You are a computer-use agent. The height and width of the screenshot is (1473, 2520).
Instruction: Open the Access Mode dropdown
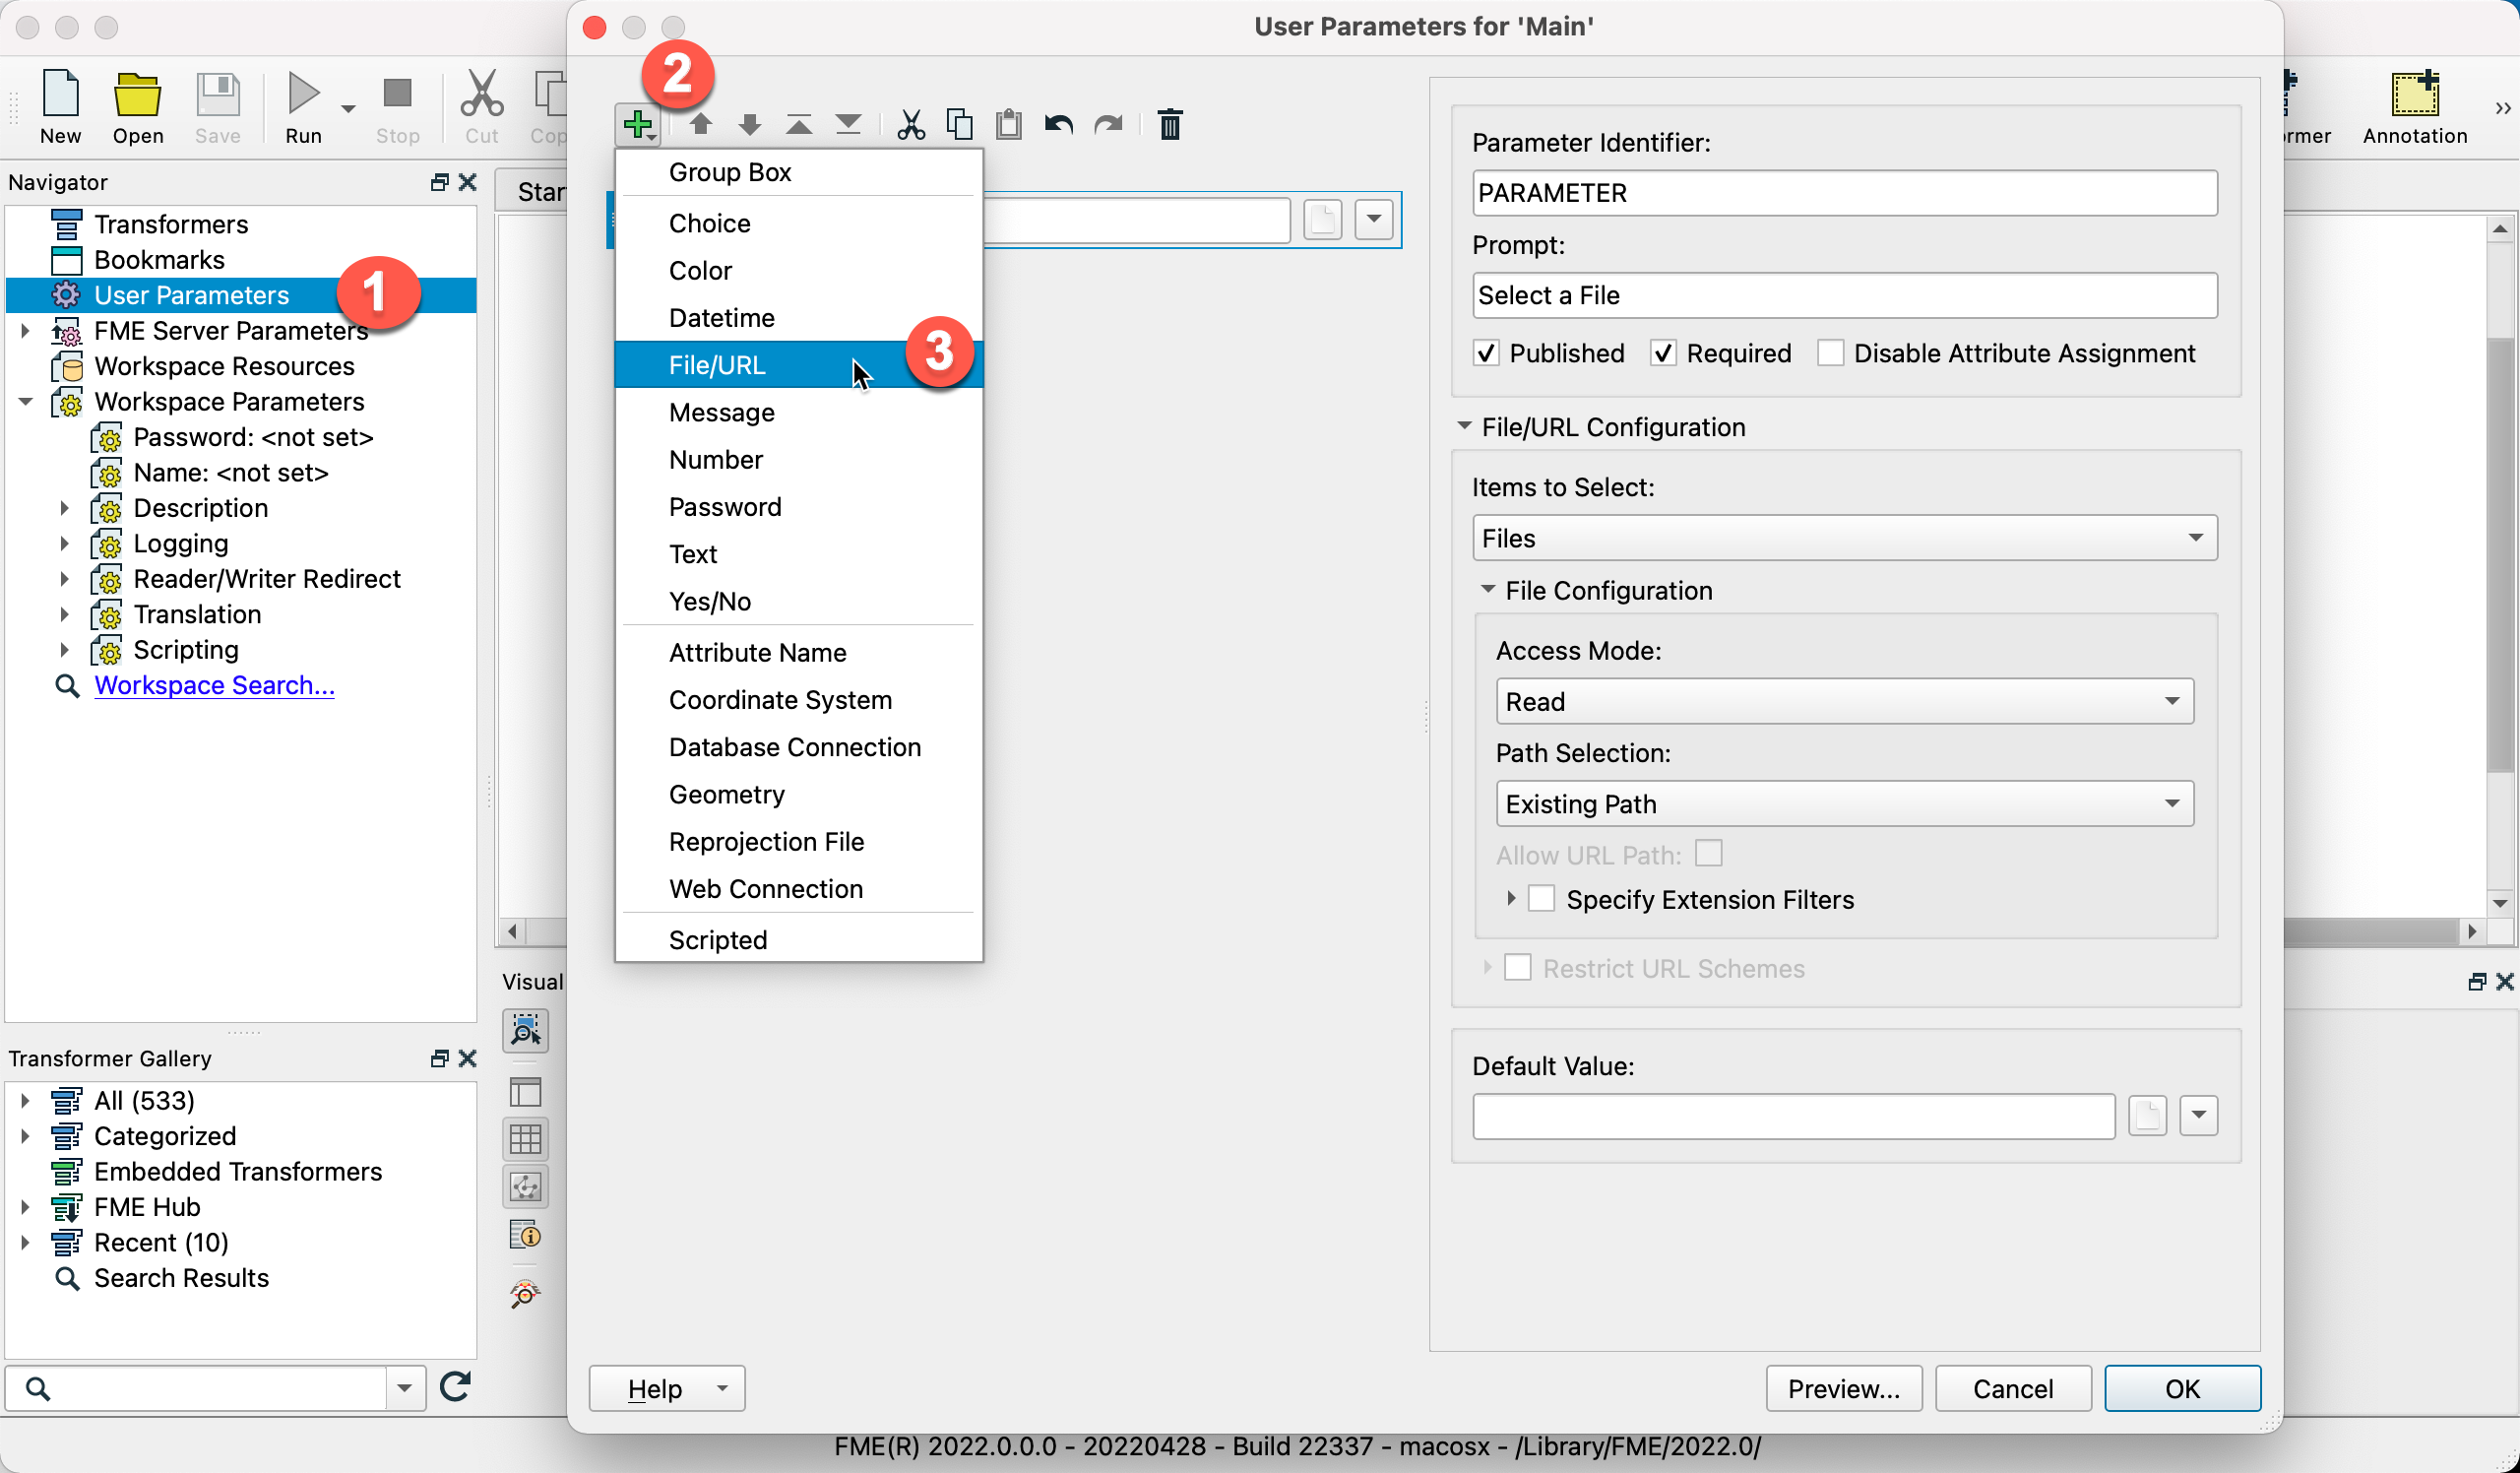(x=1843, y=701)
